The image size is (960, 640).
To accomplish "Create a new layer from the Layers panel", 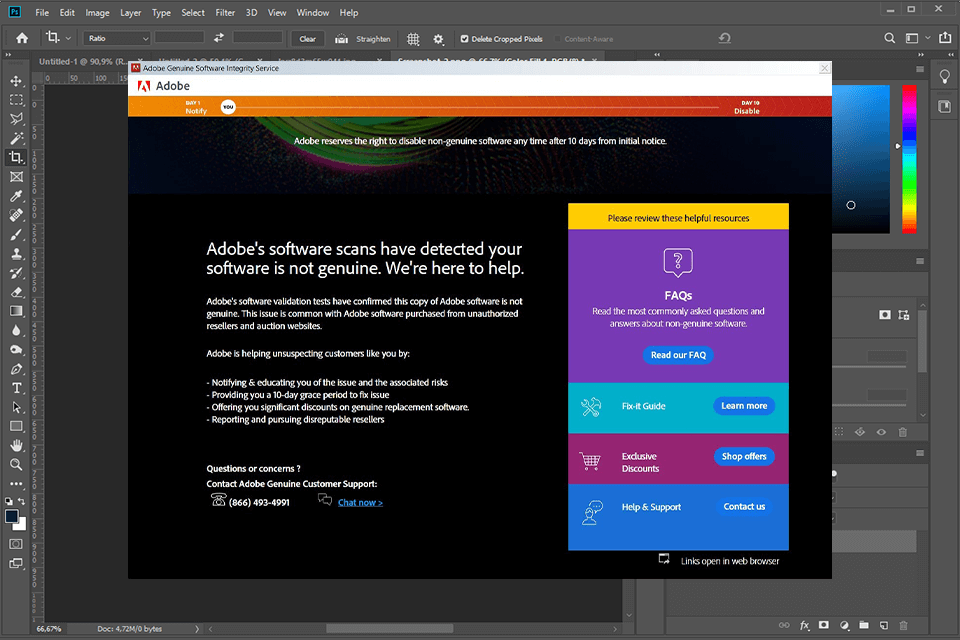I will 884,625.
